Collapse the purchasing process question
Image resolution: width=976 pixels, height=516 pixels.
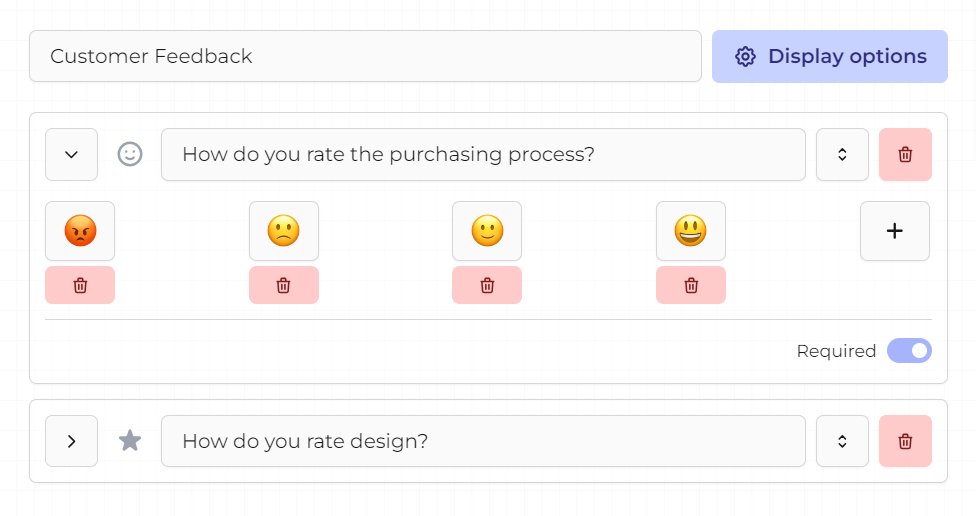click(x=71, y=155)
